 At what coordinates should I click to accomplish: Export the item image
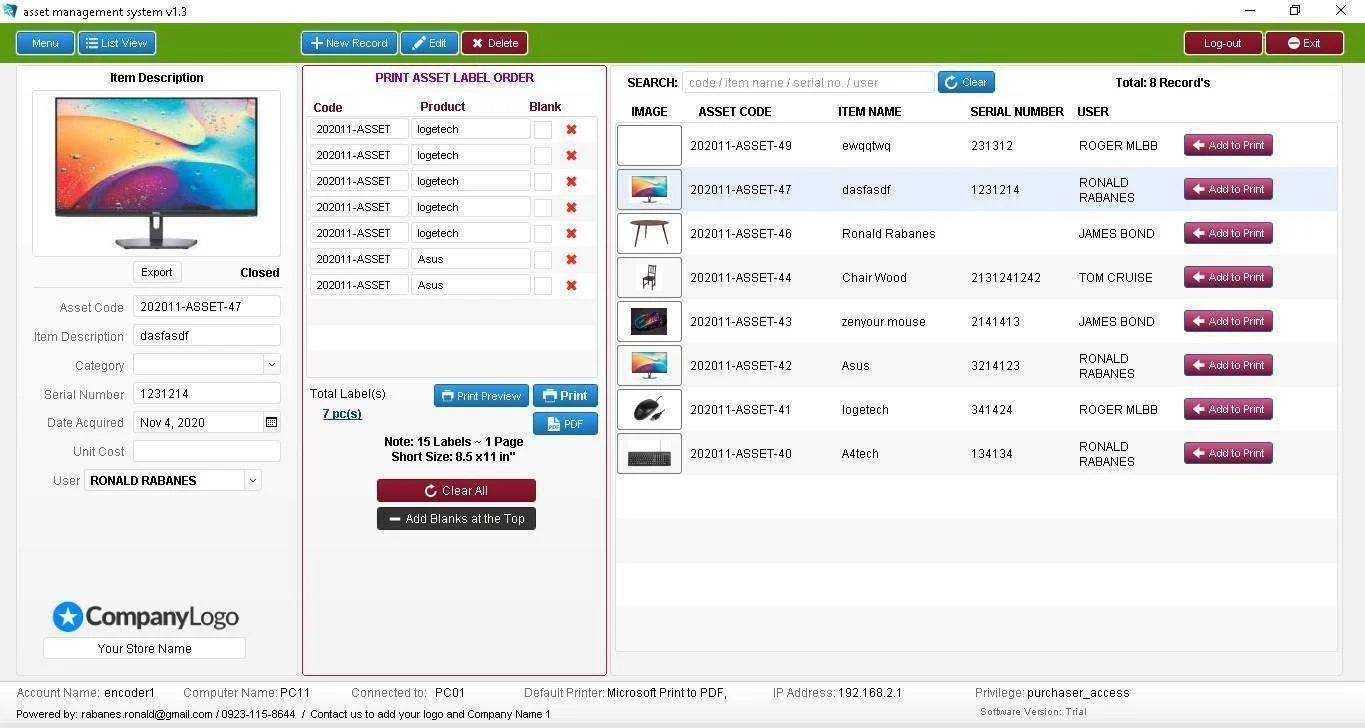[156, 272]
